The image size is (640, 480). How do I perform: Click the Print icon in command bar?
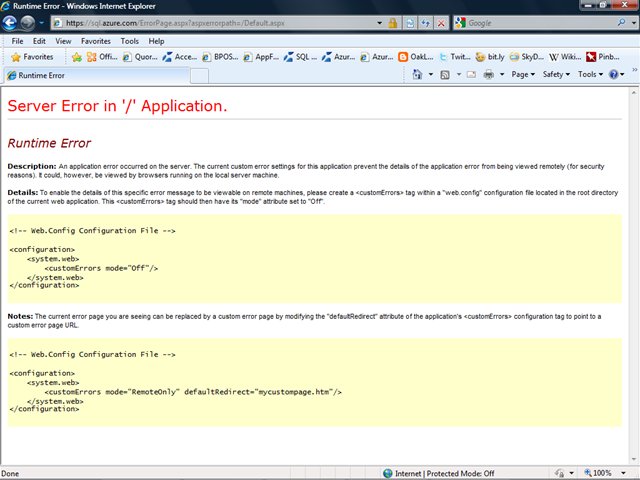(x=489, y=74)
